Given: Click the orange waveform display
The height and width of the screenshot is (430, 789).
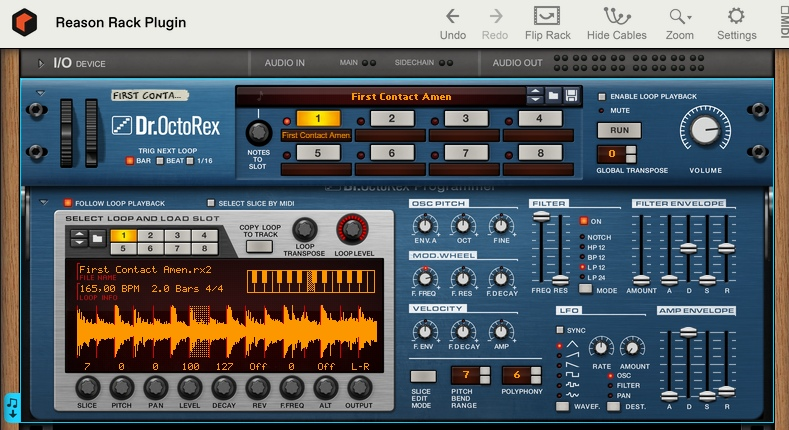Looking at the screenshot, I should pos(226,332).
